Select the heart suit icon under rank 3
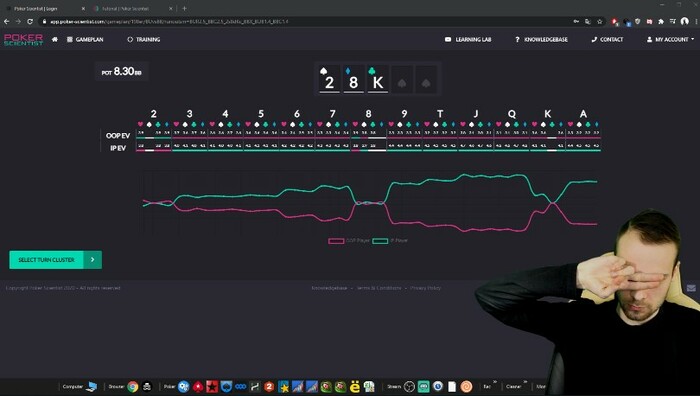 point(176,124)
